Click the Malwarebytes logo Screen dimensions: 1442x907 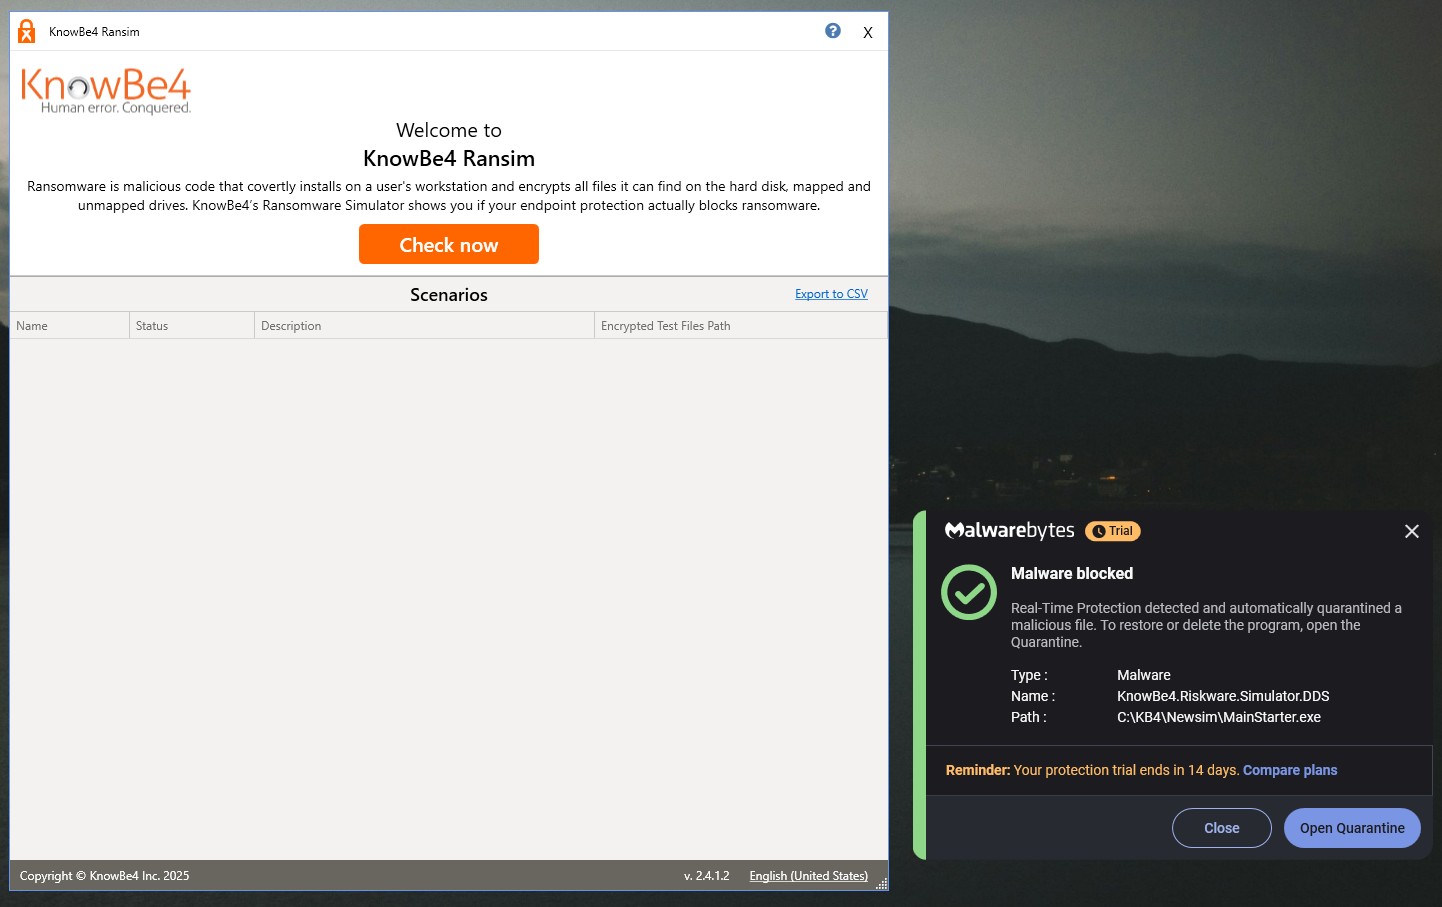click(x=1009, y=531)
